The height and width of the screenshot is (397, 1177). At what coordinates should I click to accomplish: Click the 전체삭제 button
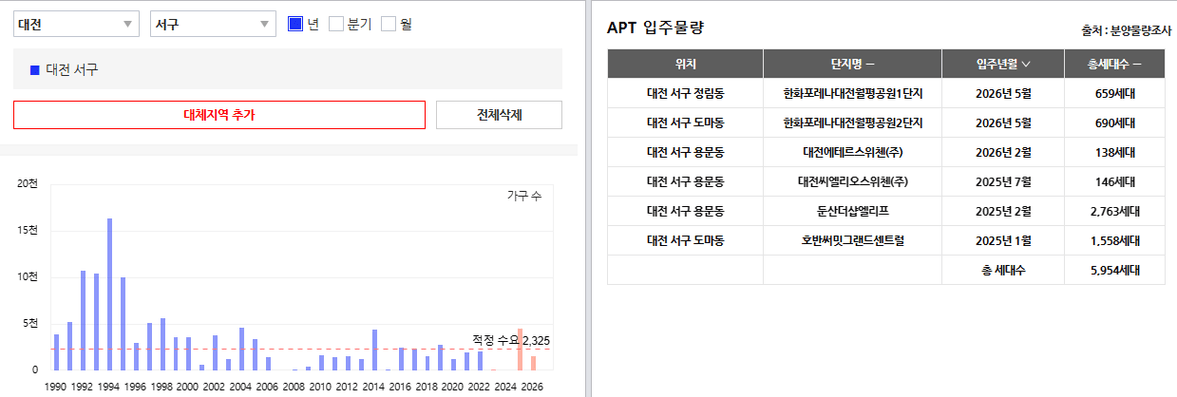click(498, 115)
